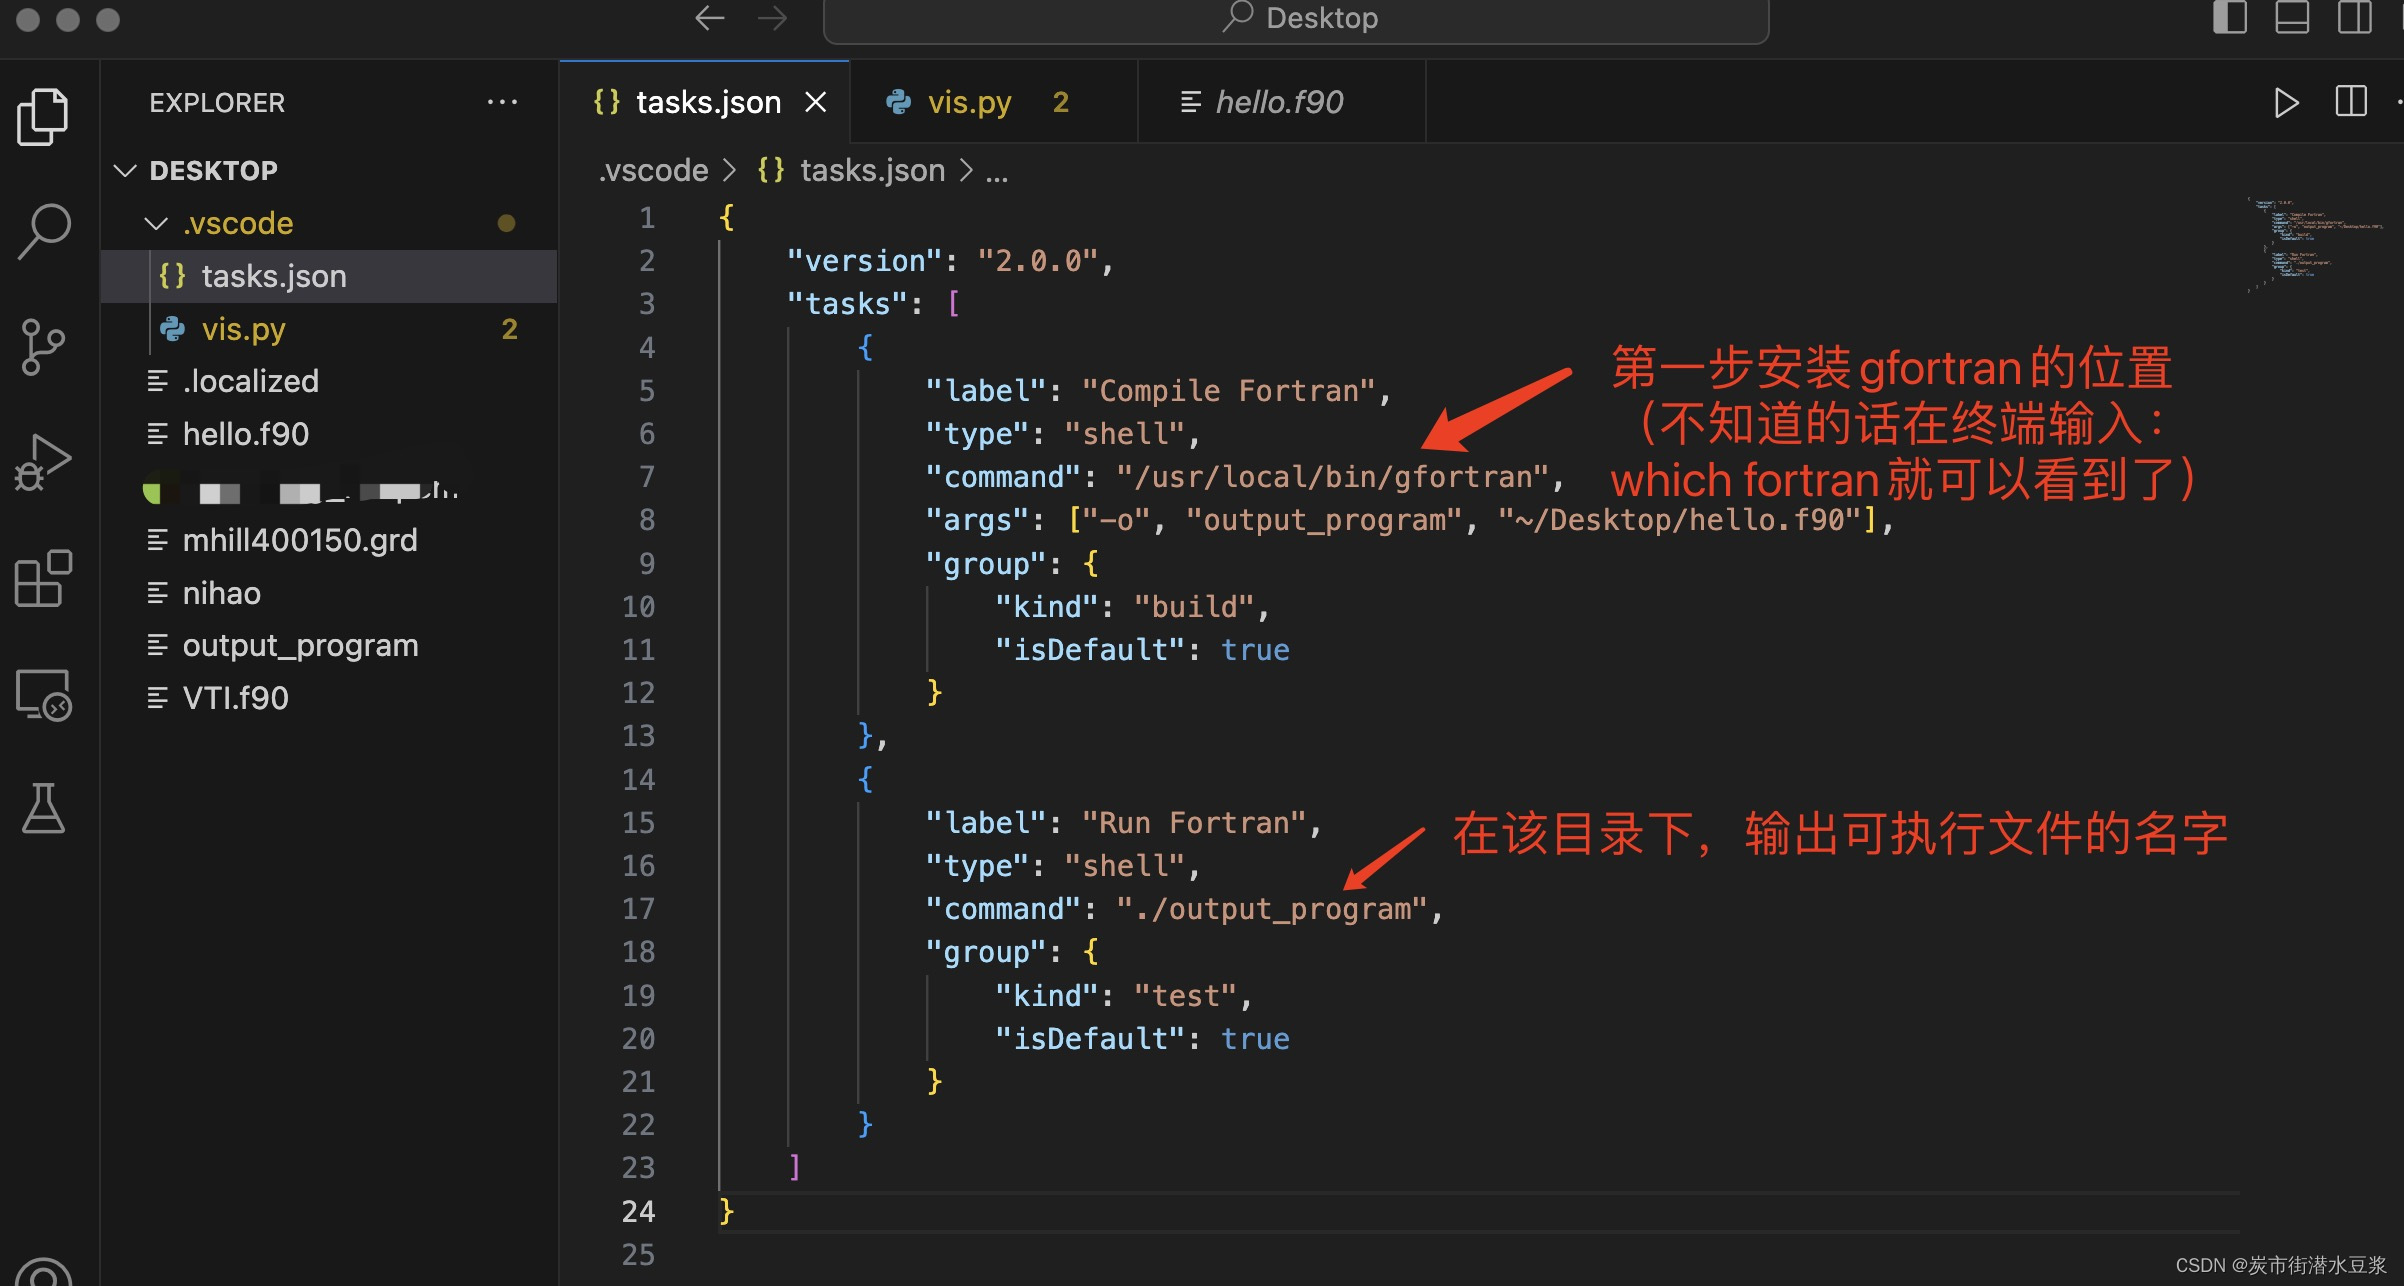Open the Run and Debug icon
The width and height of the screenshot is (2404, 1286).
(x=45, y=462)
